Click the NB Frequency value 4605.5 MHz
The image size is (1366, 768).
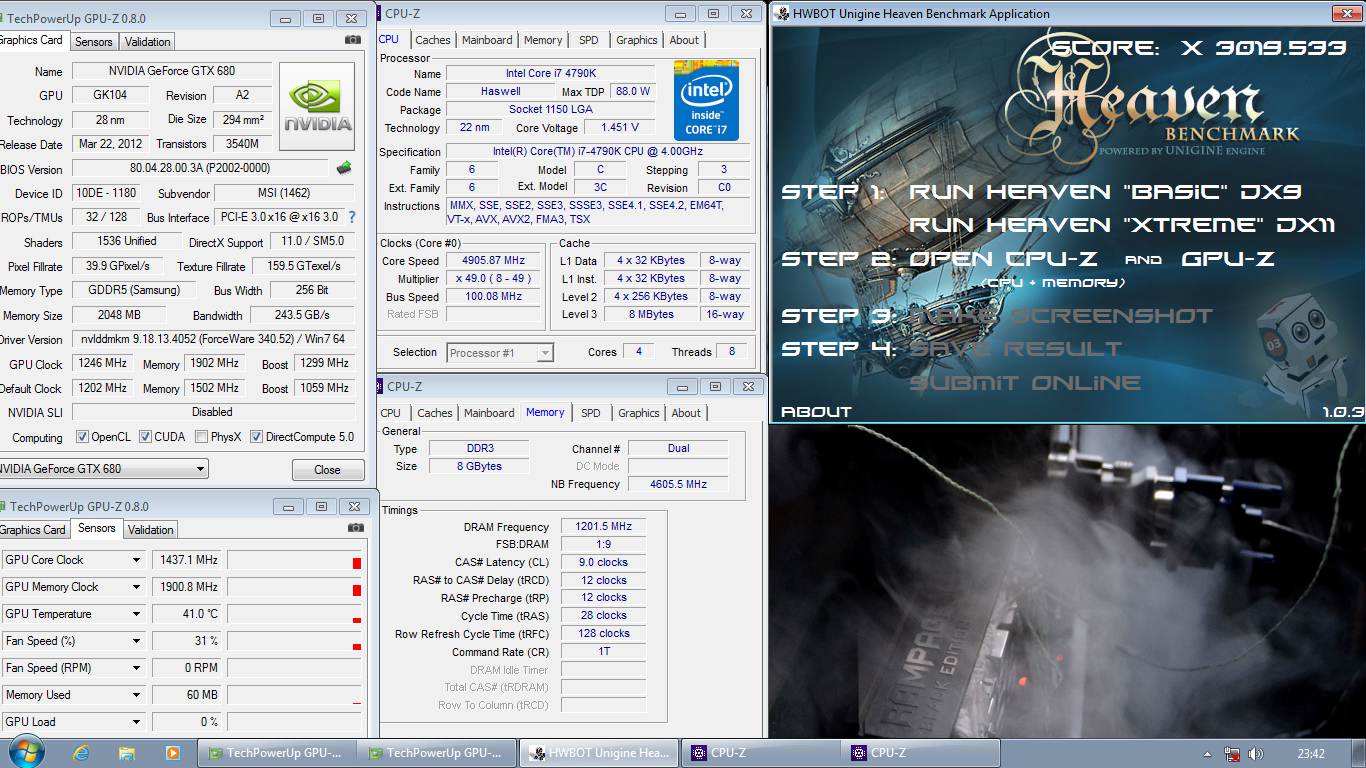678,484
